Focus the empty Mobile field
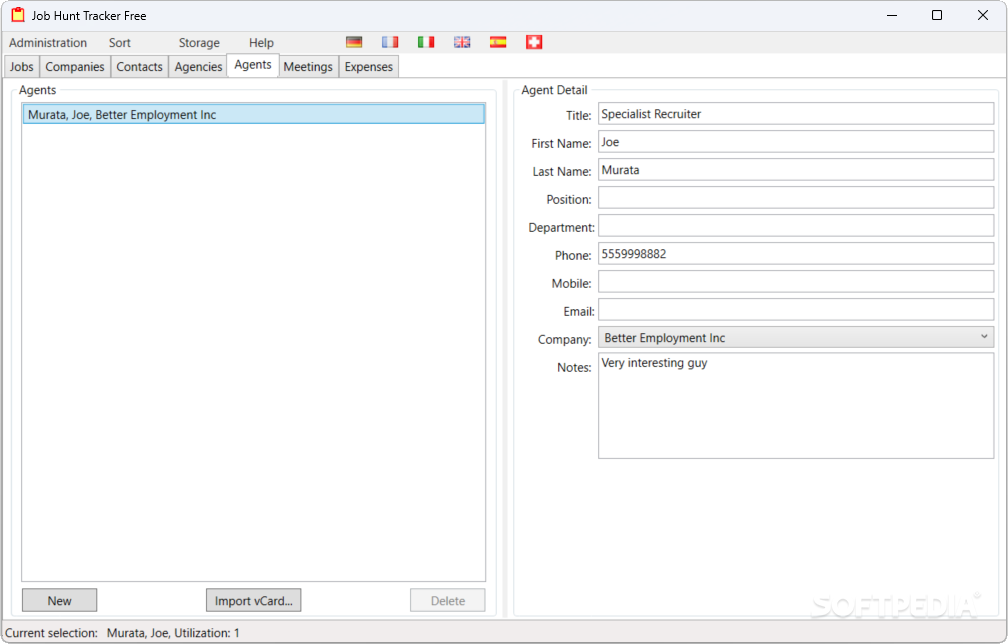This screenshot has width=1008, height=644. (796, 282)
